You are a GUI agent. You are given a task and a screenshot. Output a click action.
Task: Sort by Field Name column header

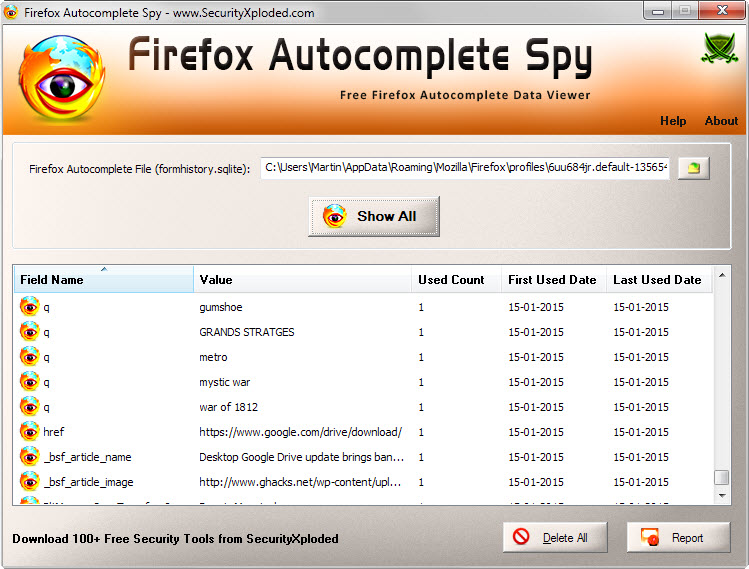point(104,279)
